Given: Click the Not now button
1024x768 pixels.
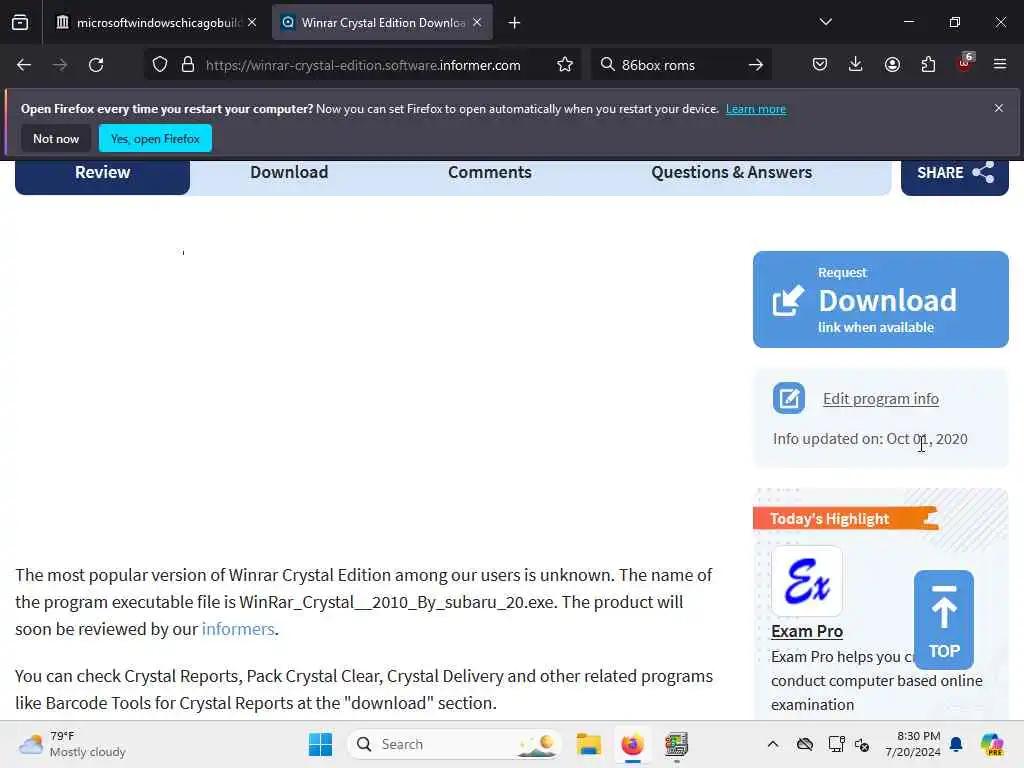Looking at the screenshot, I should coord(56,138).
